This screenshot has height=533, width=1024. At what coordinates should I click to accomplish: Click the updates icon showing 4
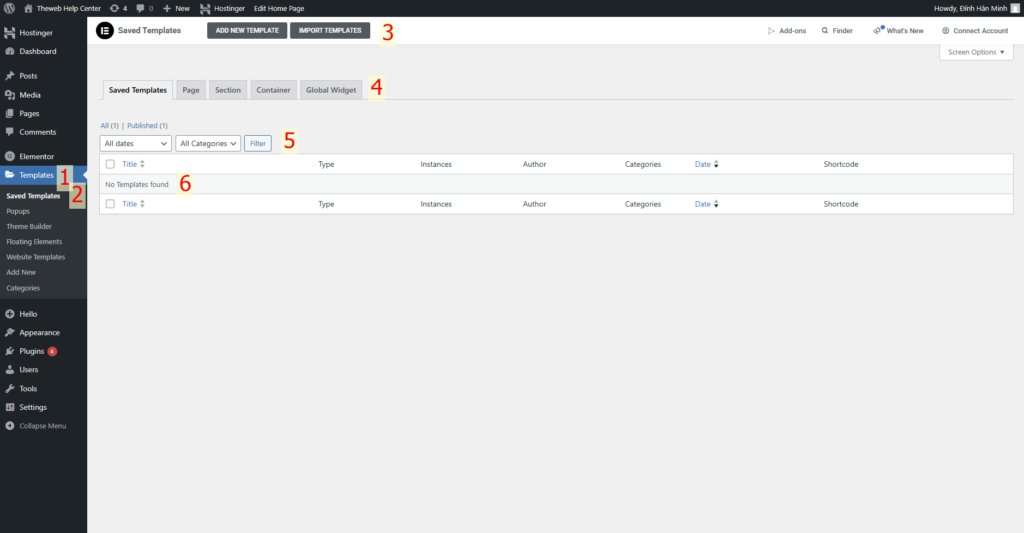click(114, 8)
